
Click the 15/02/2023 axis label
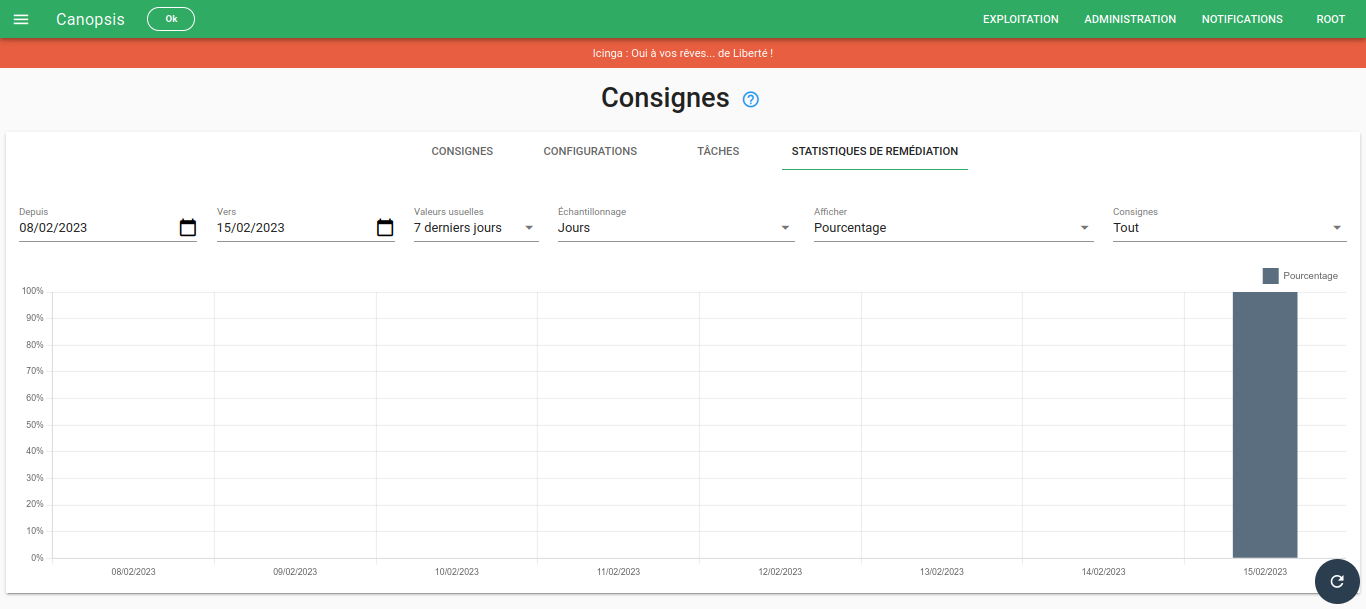click(x=1265, y=572)
